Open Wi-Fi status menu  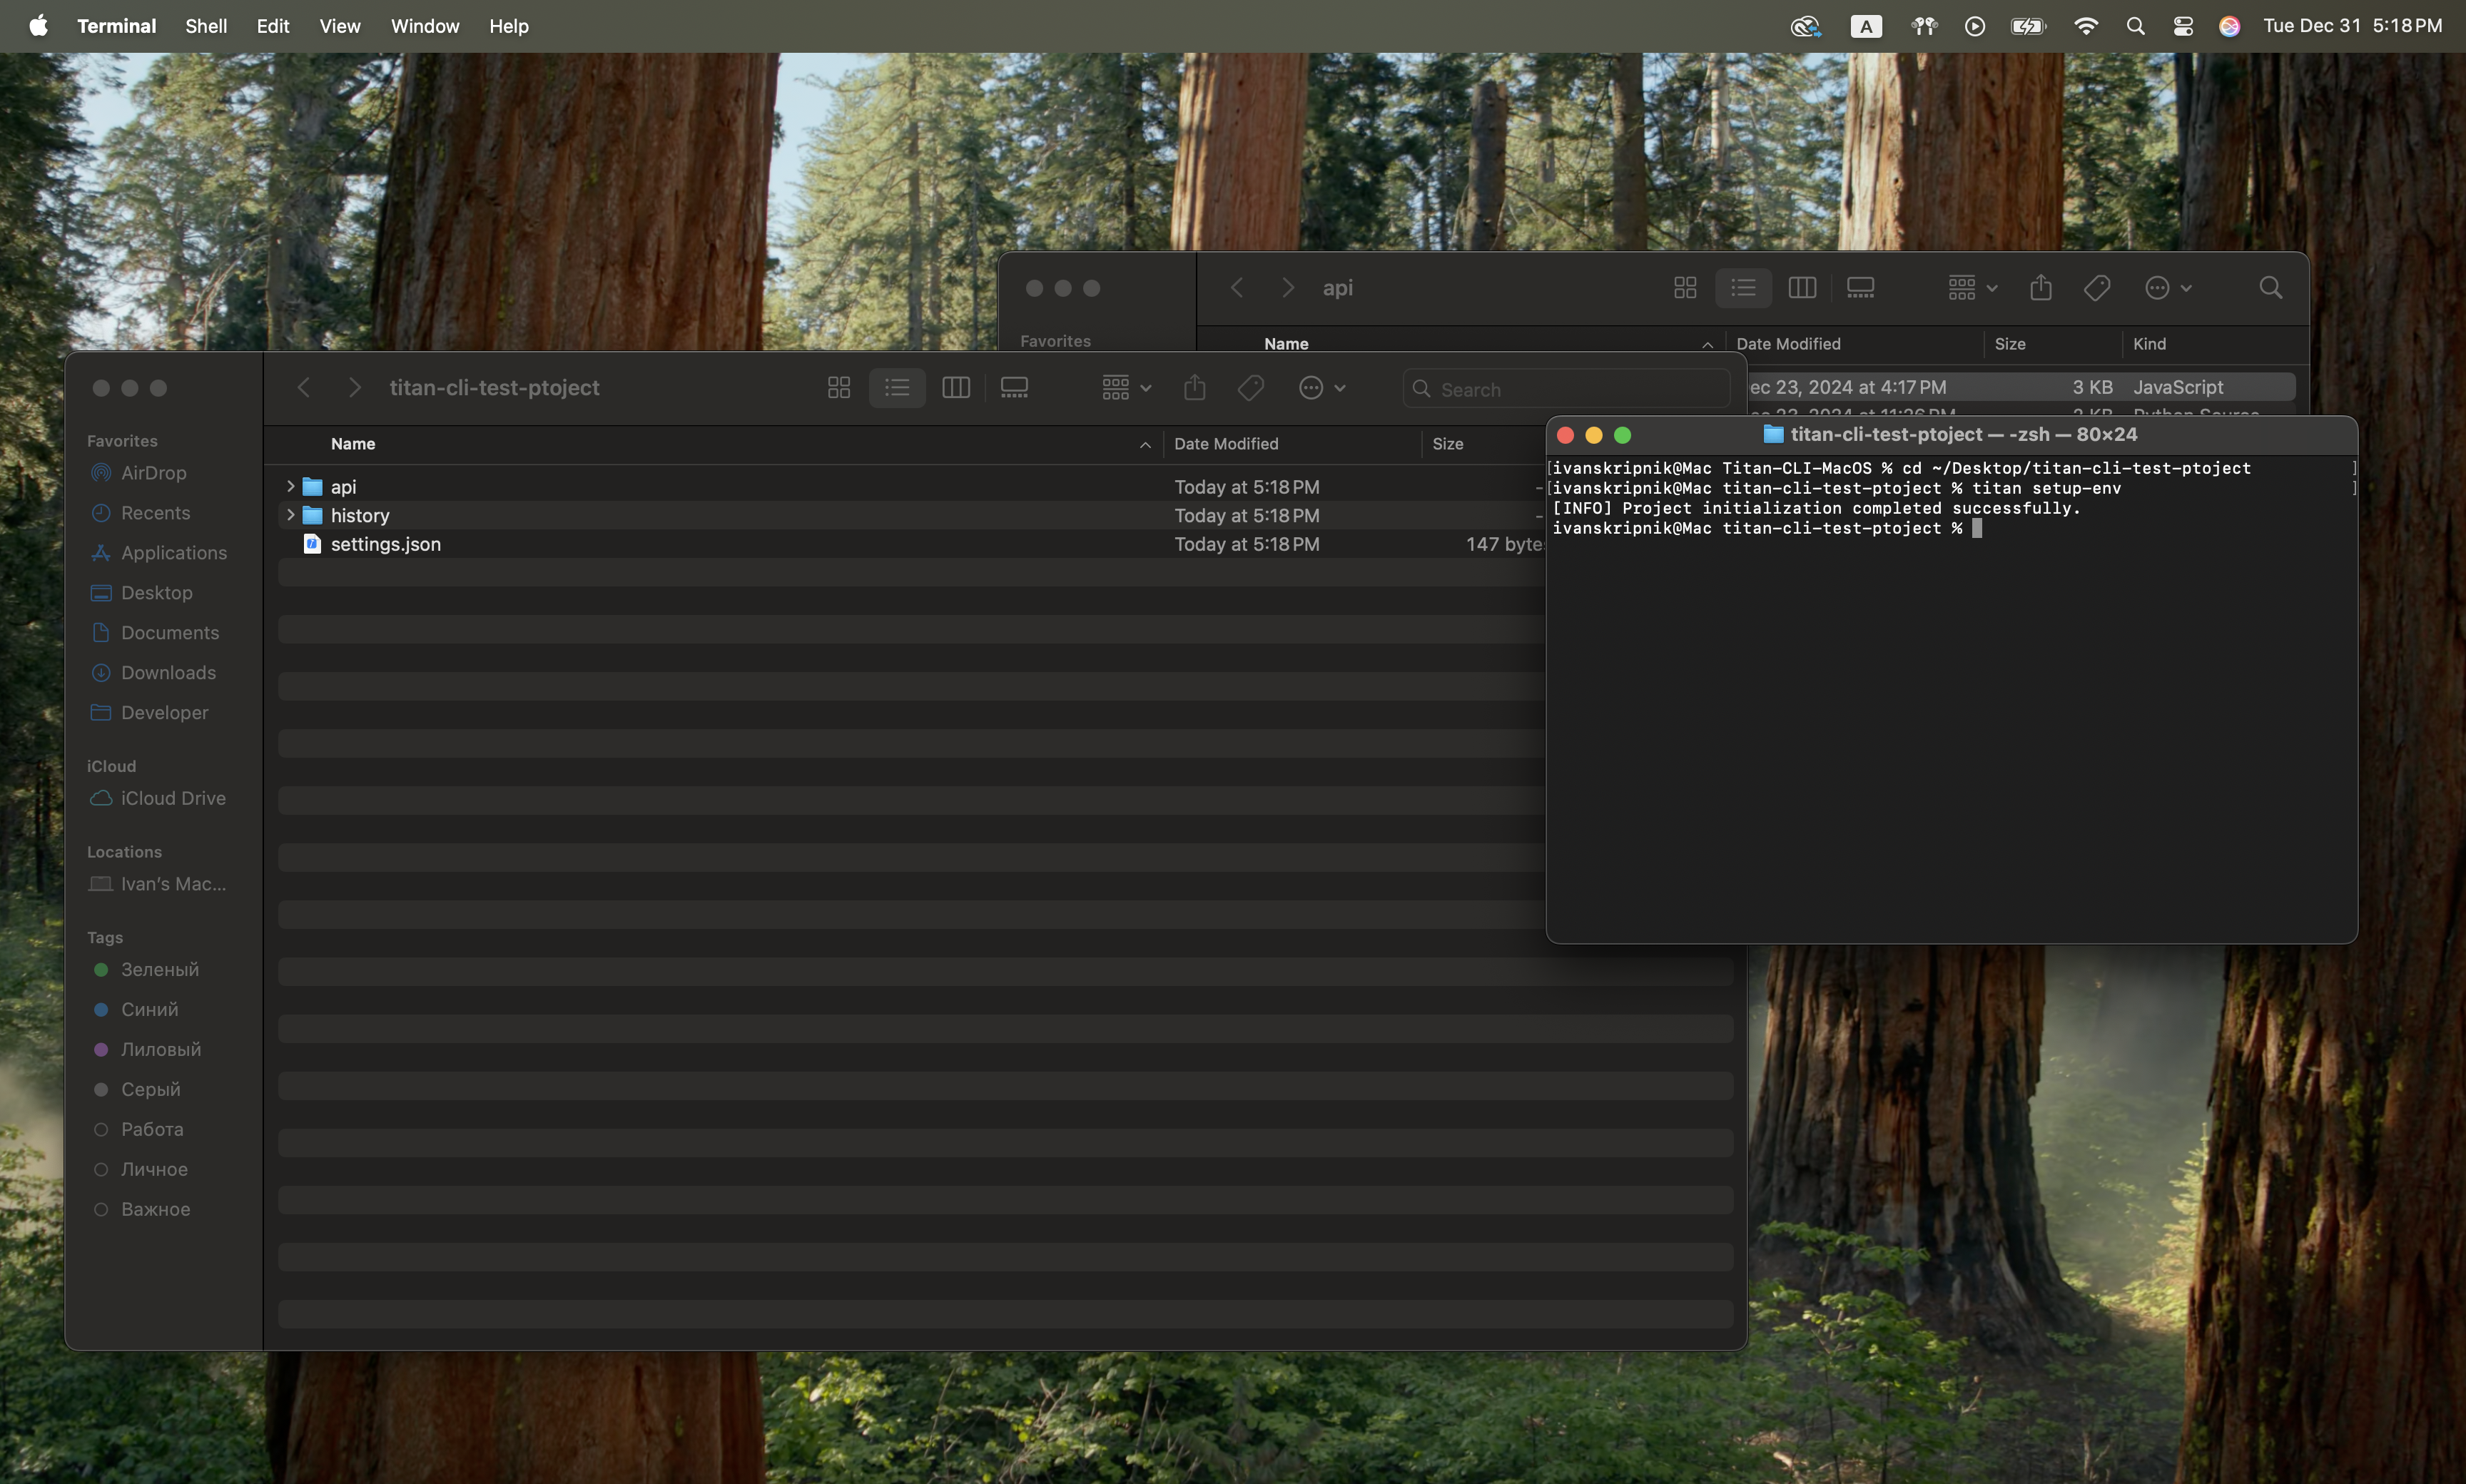point(2085,26)
